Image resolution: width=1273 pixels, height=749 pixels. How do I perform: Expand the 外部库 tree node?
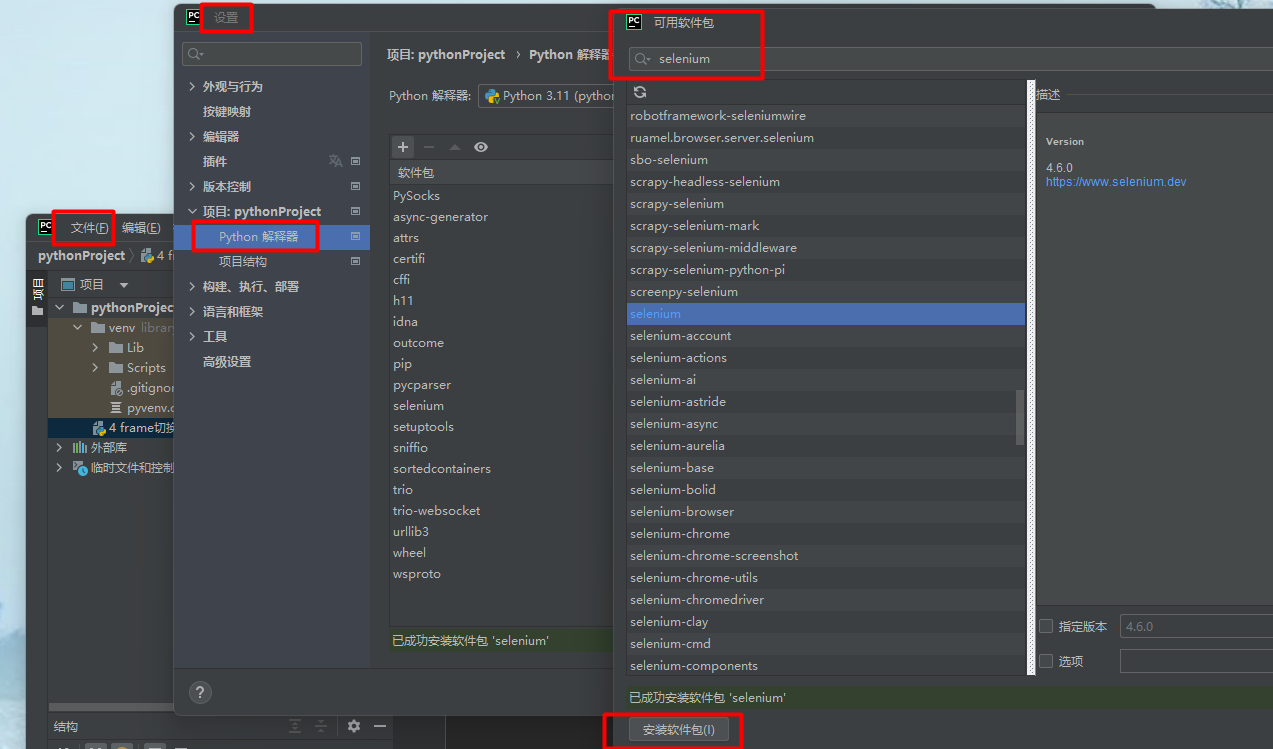click(x=59, y=447)
